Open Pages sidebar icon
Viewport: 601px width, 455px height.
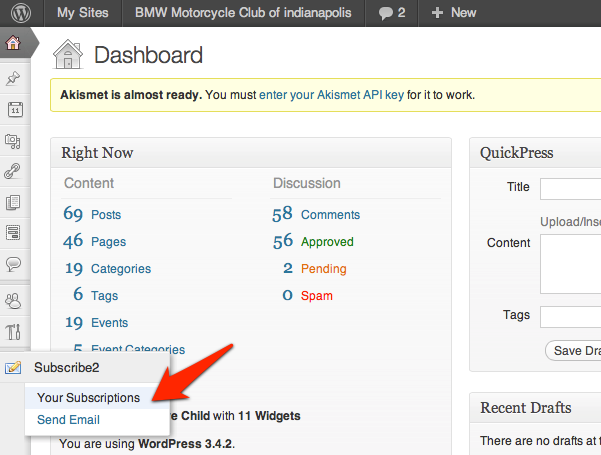[13, 202]
